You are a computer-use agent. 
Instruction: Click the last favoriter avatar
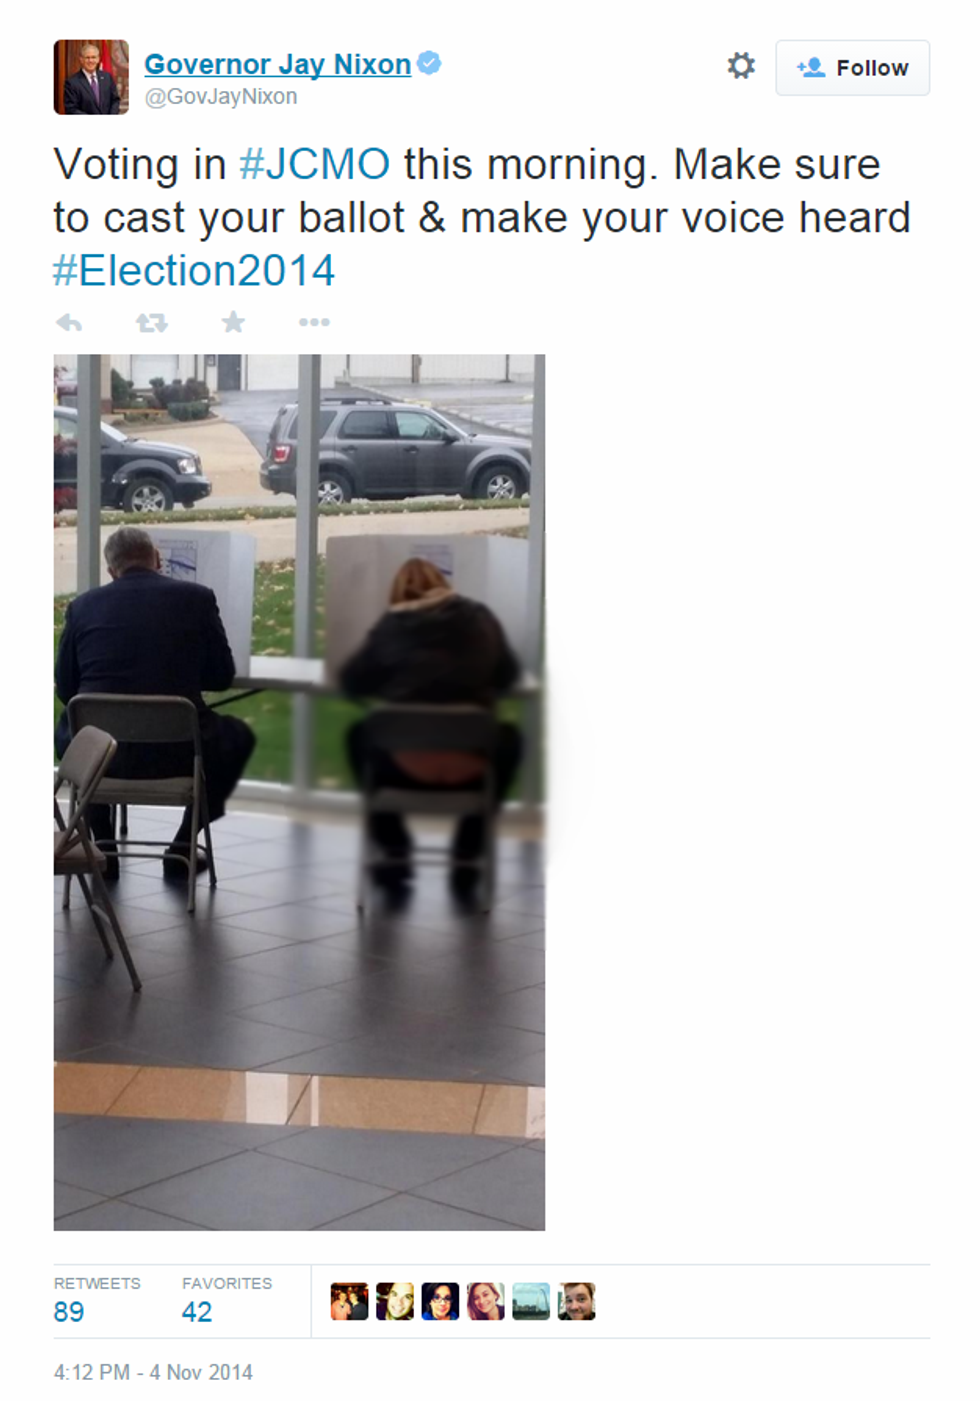coord(577,1302)
